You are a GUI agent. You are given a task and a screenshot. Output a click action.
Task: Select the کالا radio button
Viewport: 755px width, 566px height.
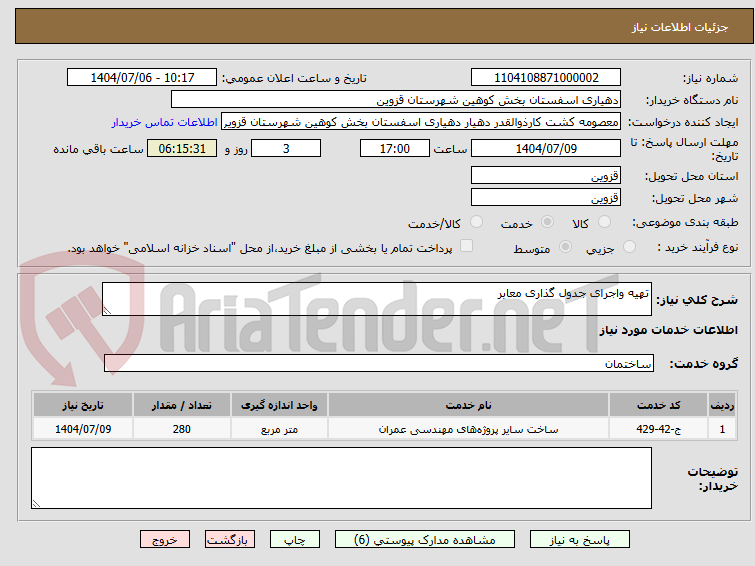click(x=604, y=222)
